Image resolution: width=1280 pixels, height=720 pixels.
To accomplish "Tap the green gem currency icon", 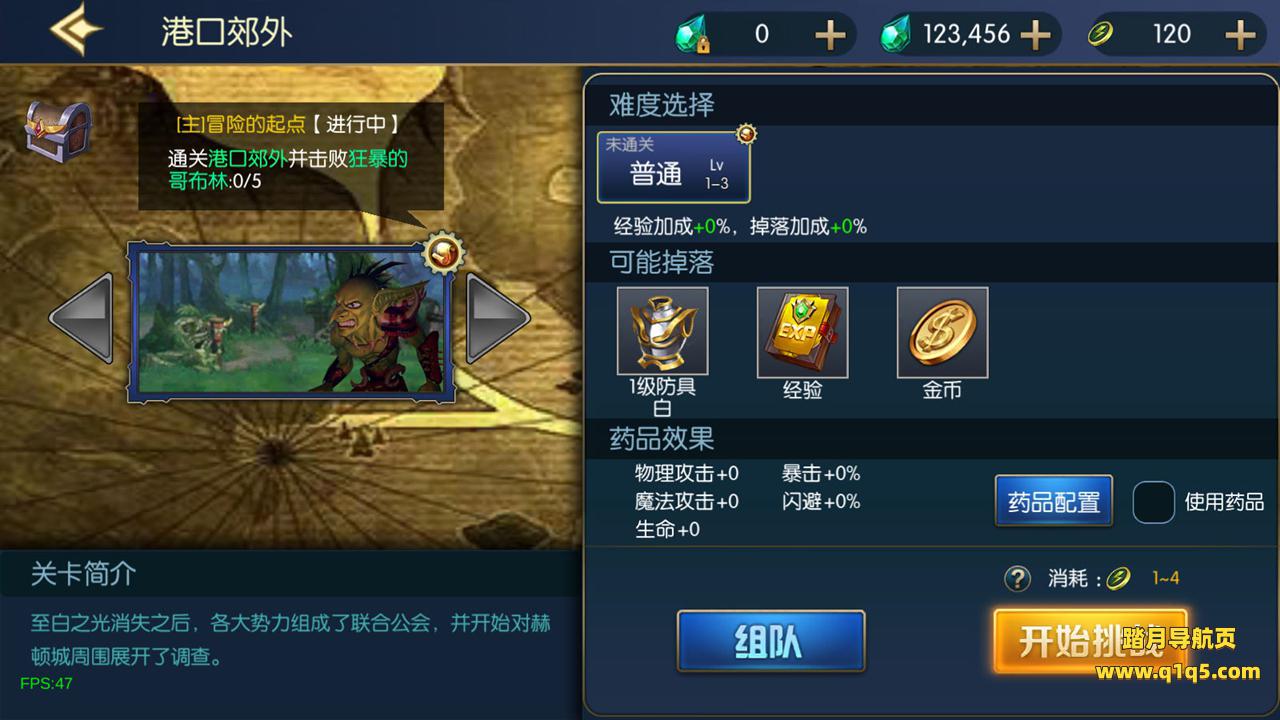I will 895,36.
